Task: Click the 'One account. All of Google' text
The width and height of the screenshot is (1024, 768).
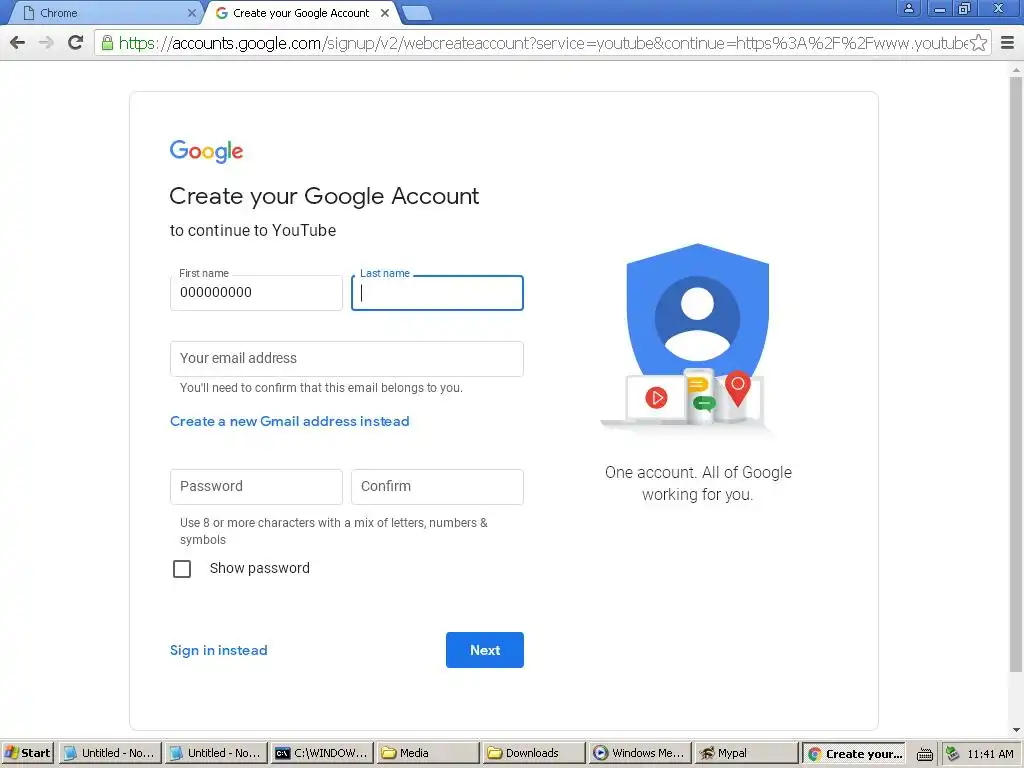Action: click(697, 472)
